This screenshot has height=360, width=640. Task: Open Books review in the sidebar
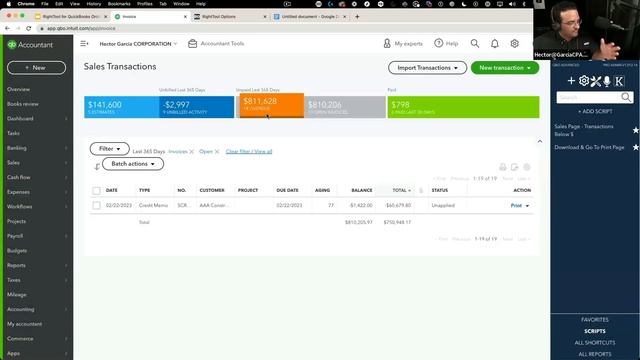point(23,104)
